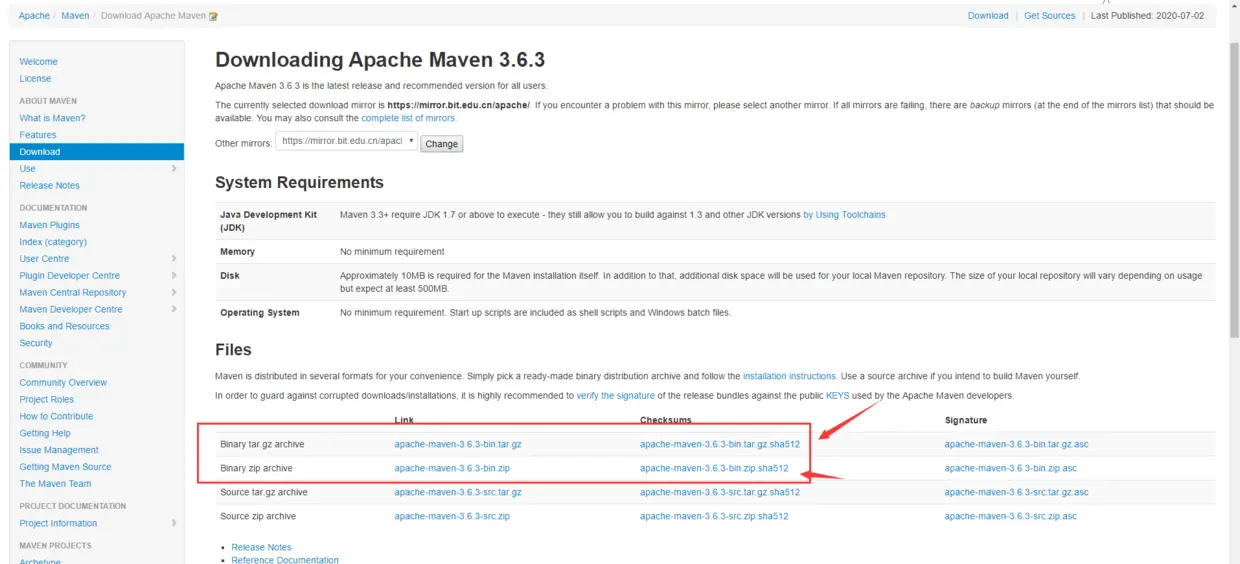Expand the Use sidebar chevron
This screenshot has height=564, width=1240.
pyautogui.click(x=174, y=168)
